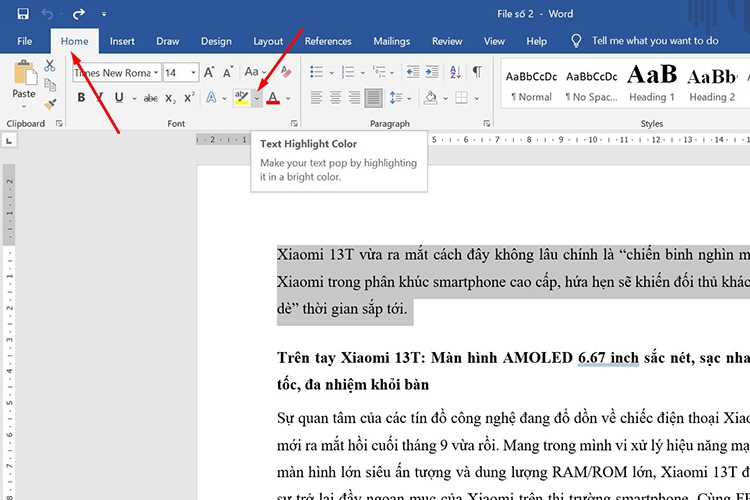Sort text with the A-Z icon
Image resolution: width=750 pixels, height=500 pixels.
[x=455, y=72]
